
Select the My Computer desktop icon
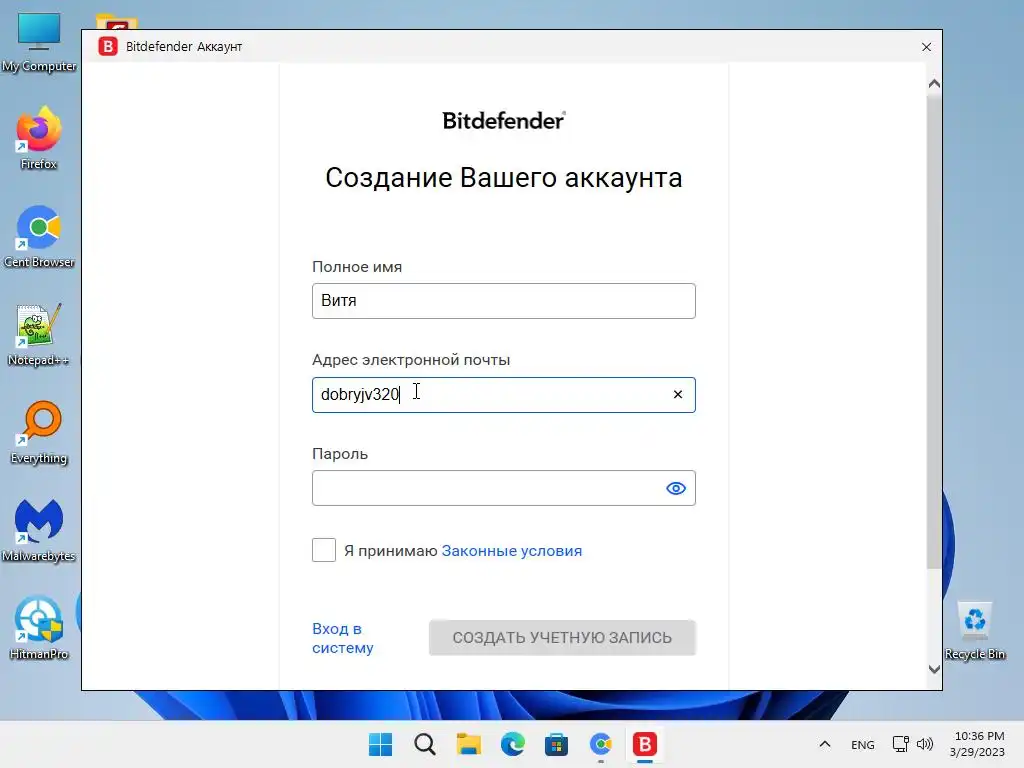pos(39,42)
